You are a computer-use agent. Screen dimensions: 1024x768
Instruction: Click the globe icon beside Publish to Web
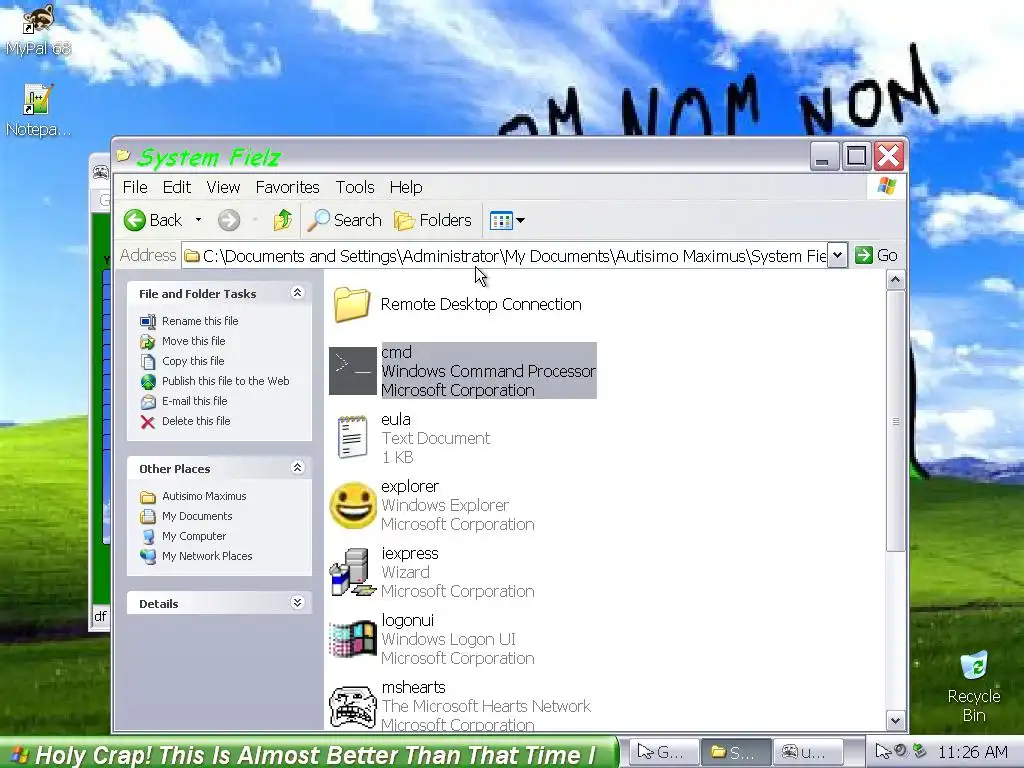(148, 381)
